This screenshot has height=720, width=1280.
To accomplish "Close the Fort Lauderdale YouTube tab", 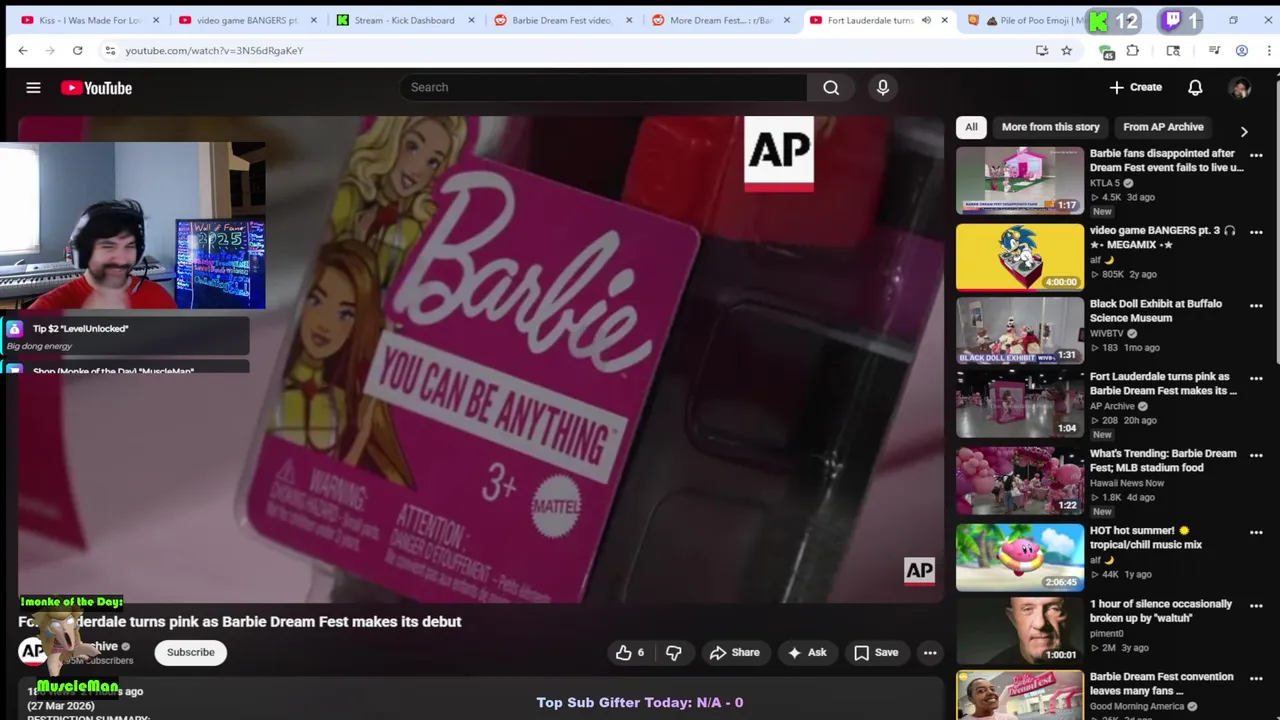I will (x=944, y=20).
